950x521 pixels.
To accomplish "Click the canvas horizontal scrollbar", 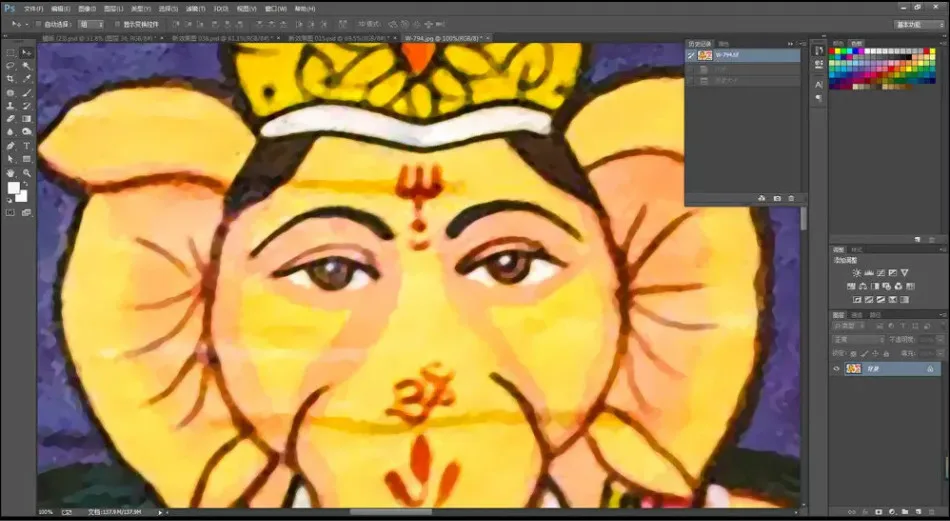I will point(391,512).
